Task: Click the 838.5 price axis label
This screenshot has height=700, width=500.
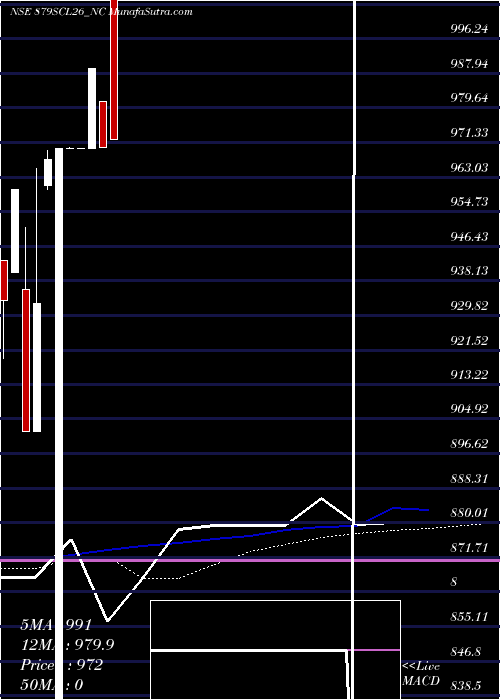Action: [467, 686]
